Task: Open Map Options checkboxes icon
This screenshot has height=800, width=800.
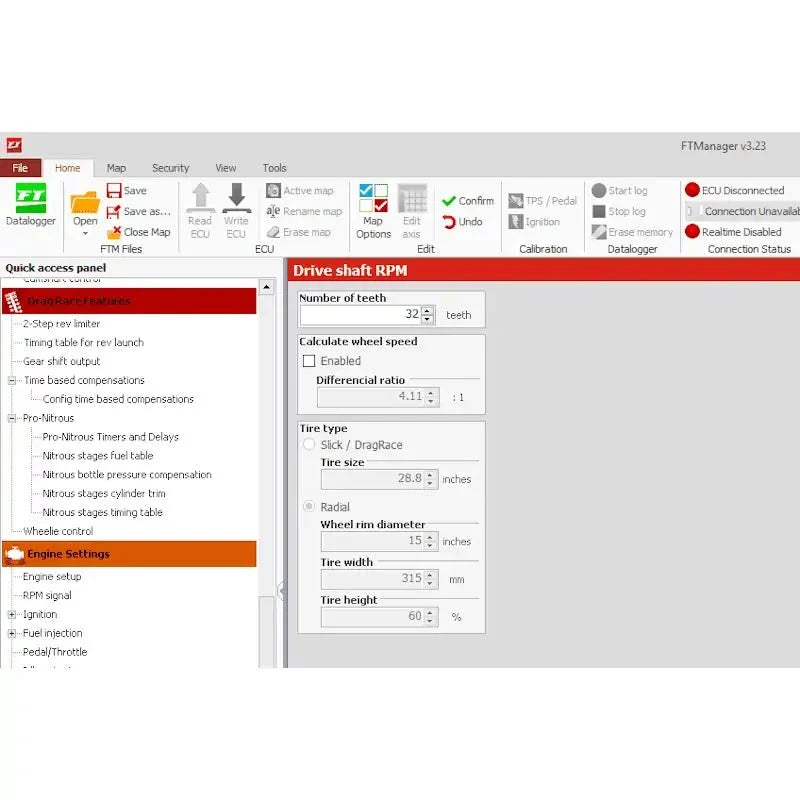Action: click(x=373, y=198)
